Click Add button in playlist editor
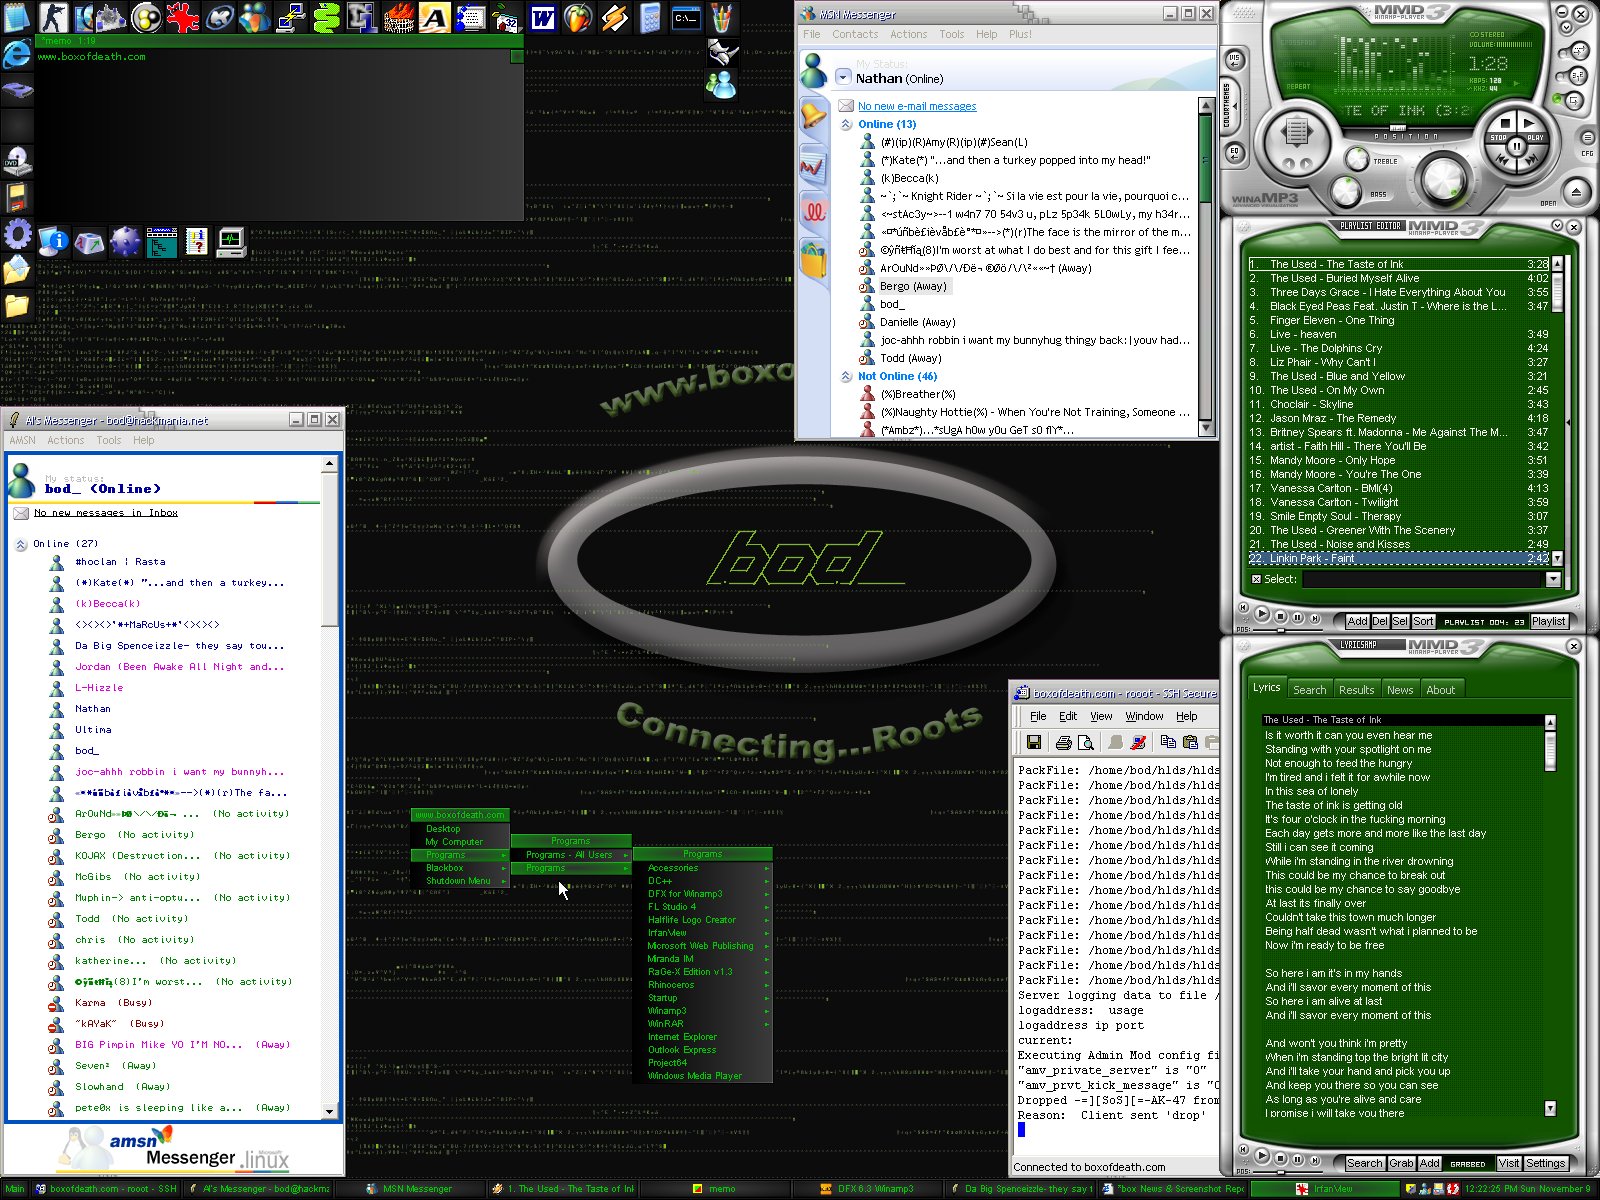Viewport: 1600px width, 1200px height. click(x=1357, y=621)
